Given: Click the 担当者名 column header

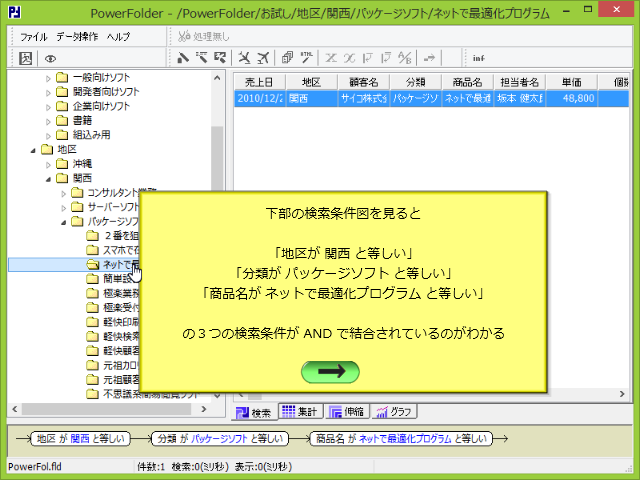Looking at the screenshot, I should [x=519, y=82].
